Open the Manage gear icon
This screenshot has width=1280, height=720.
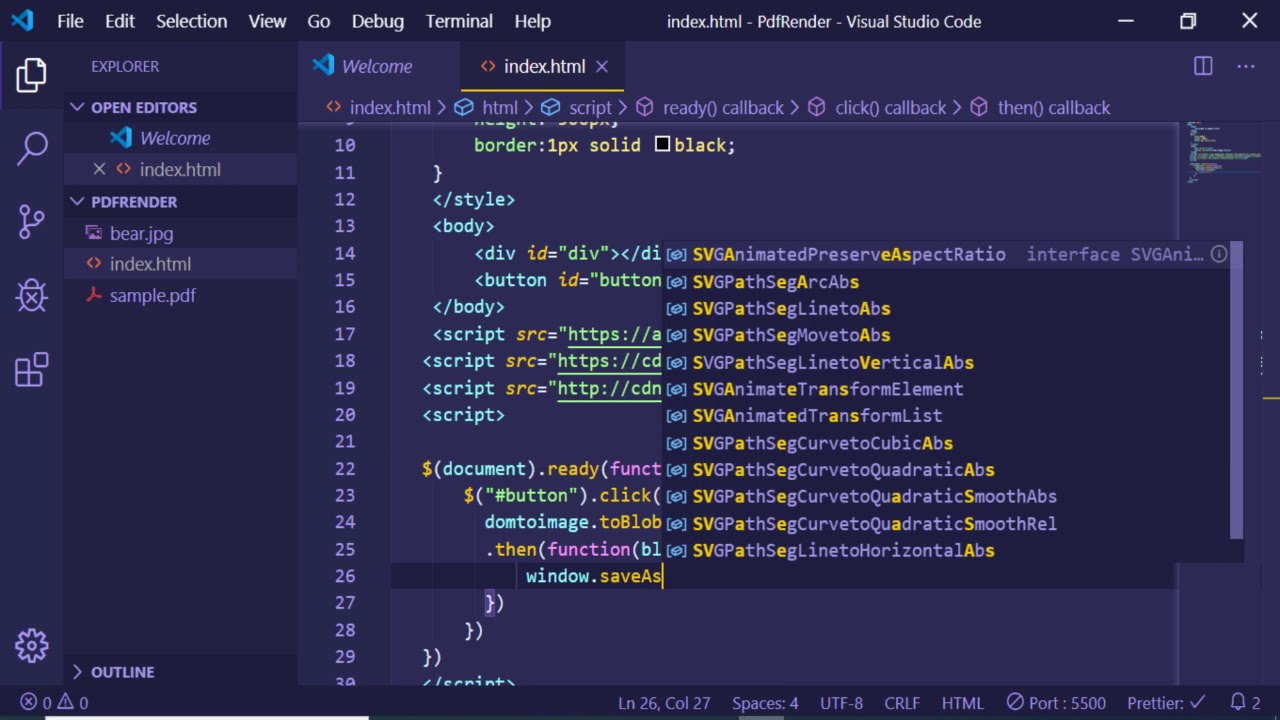click(x=32, y=645)
